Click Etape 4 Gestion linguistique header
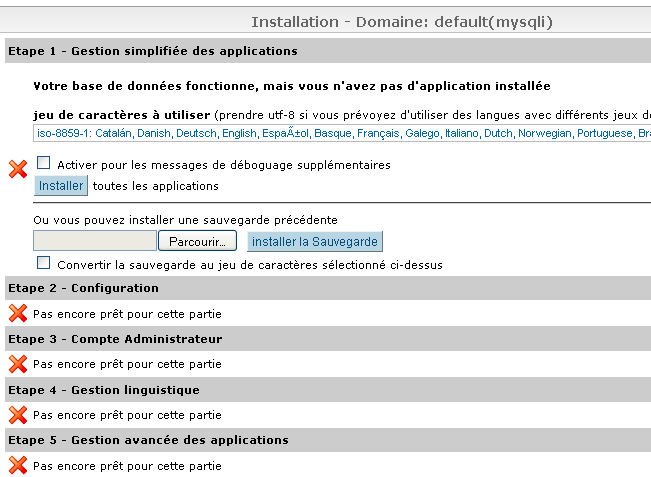Screen dimensions: 651x477 [103, 390]
